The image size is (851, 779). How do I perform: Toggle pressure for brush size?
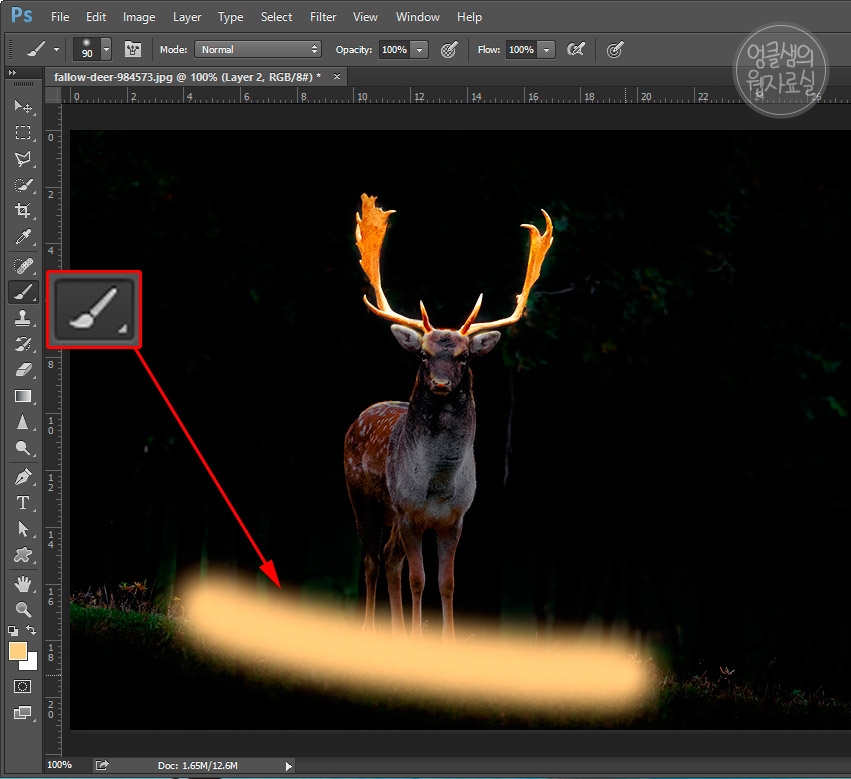615,50
